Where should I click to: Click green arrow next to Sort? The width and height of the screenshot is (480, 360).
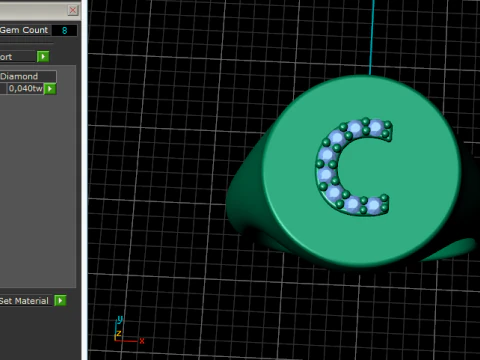(43, 57)
